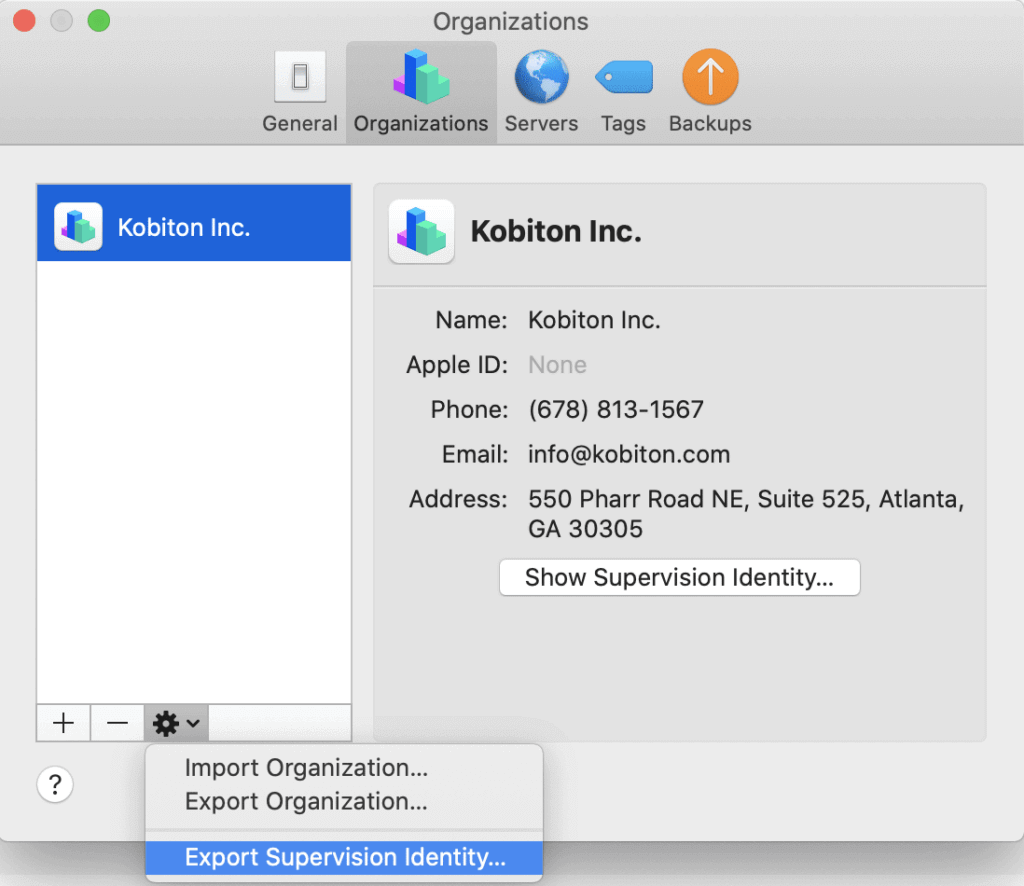Click the grayed None Apple ID field
1024x886 pixels.
[x=557, y=365]
